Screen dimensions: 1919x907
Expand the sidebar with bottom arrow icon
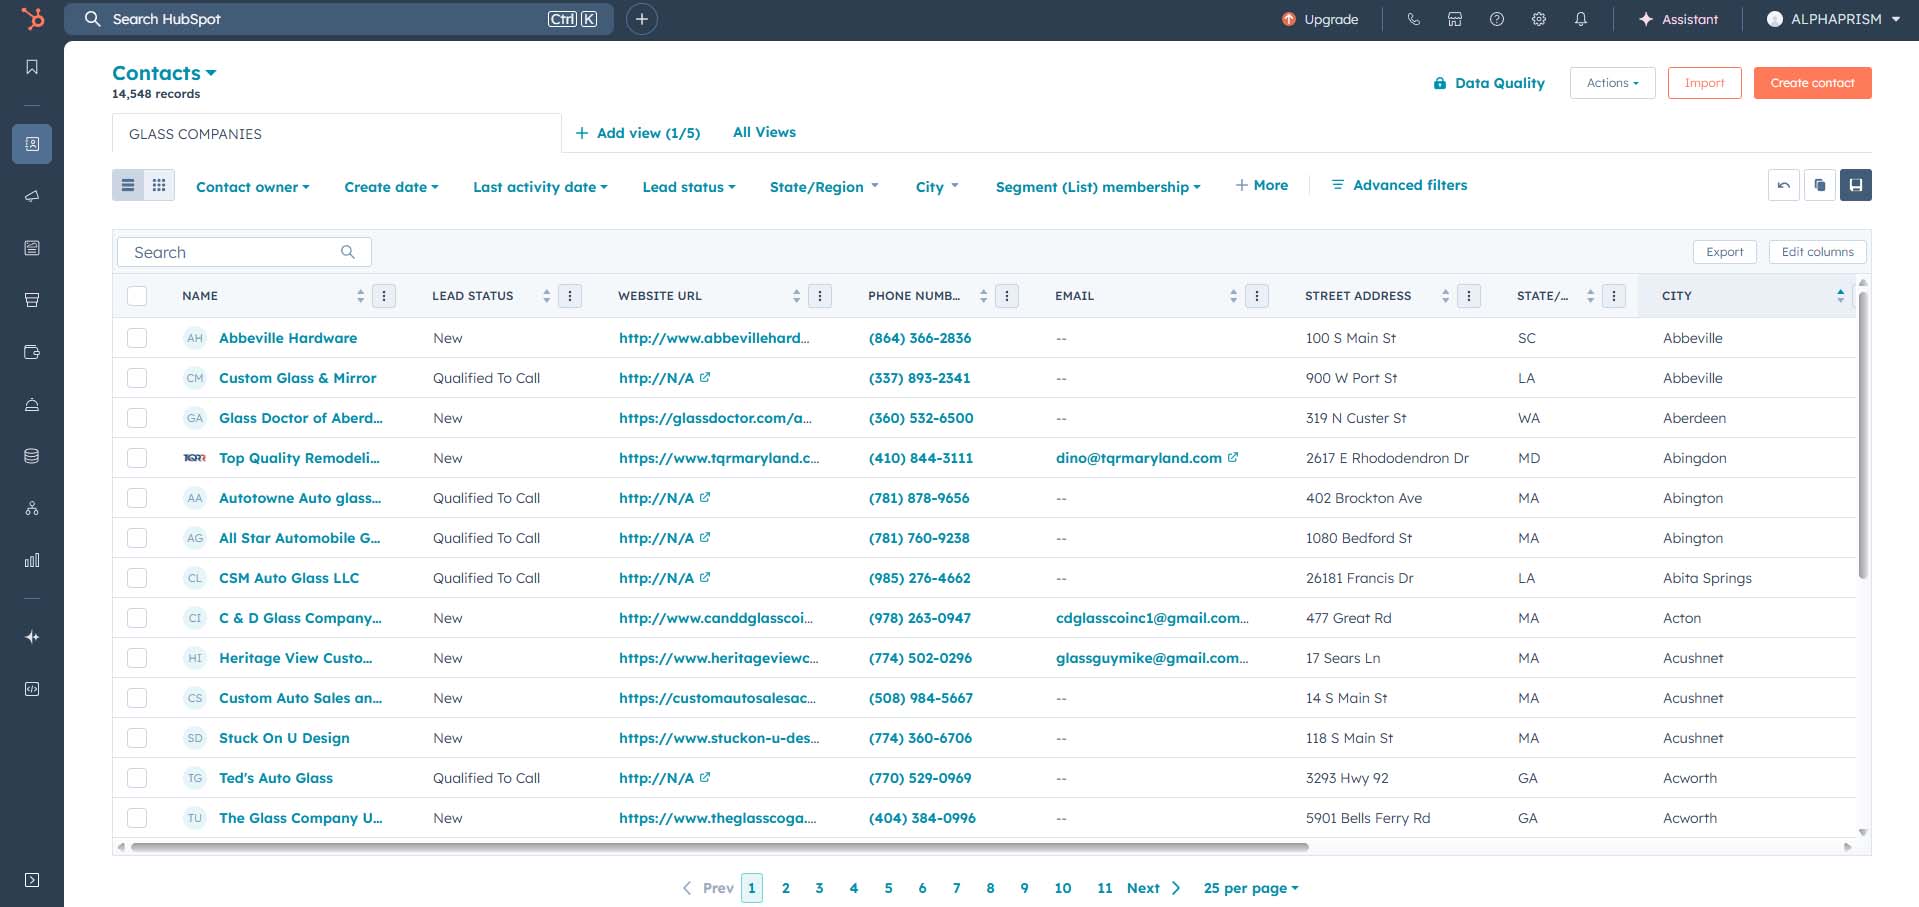32,880
